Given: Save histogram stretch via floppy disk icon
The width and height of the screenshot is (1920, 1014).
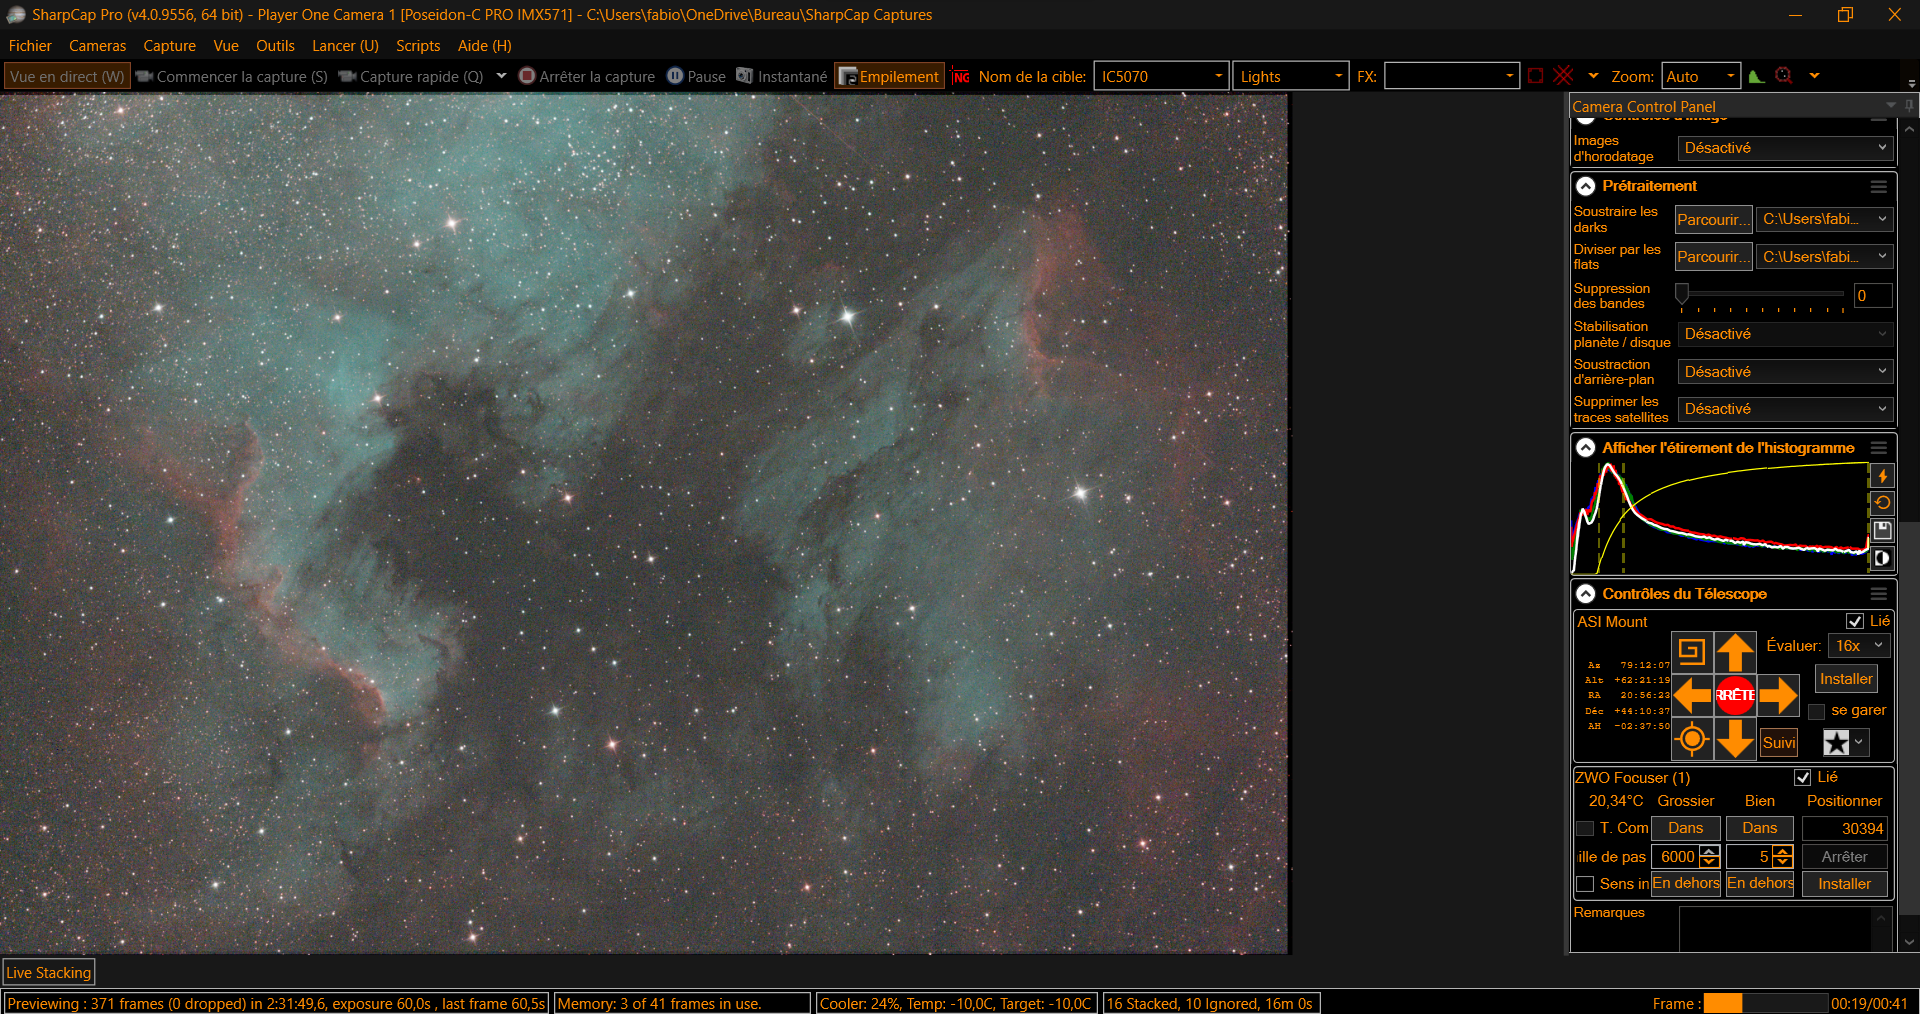Looking at the screenshot, I should (x=1882, y=530).
